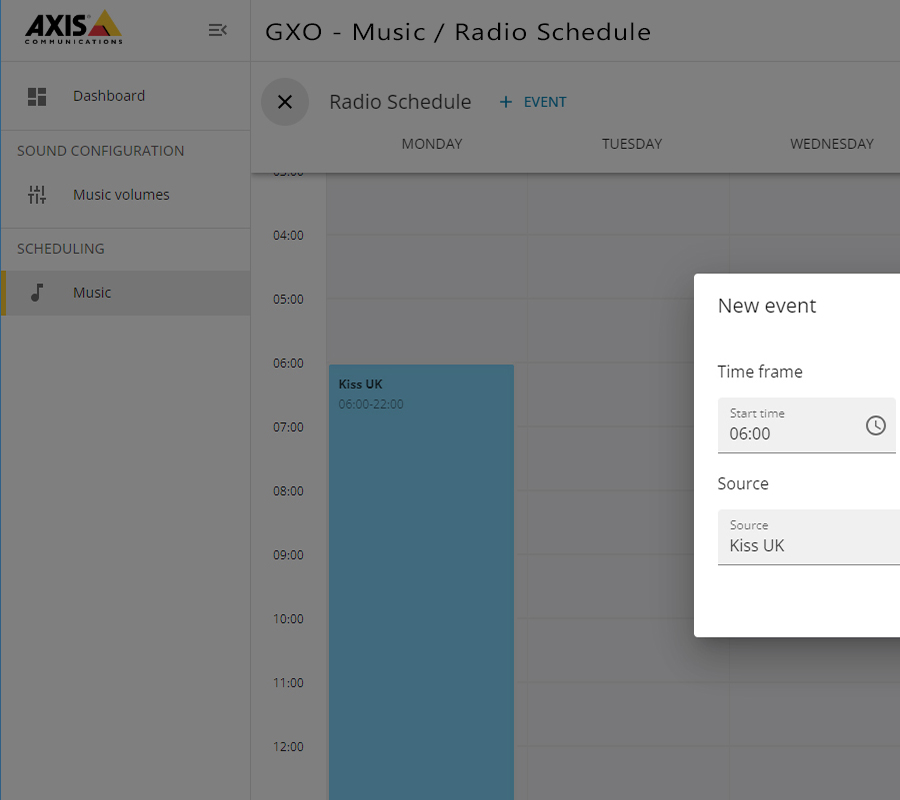Click the music note icon in sidebar
The height and width of the screenshot is (800, 900).
37,293
